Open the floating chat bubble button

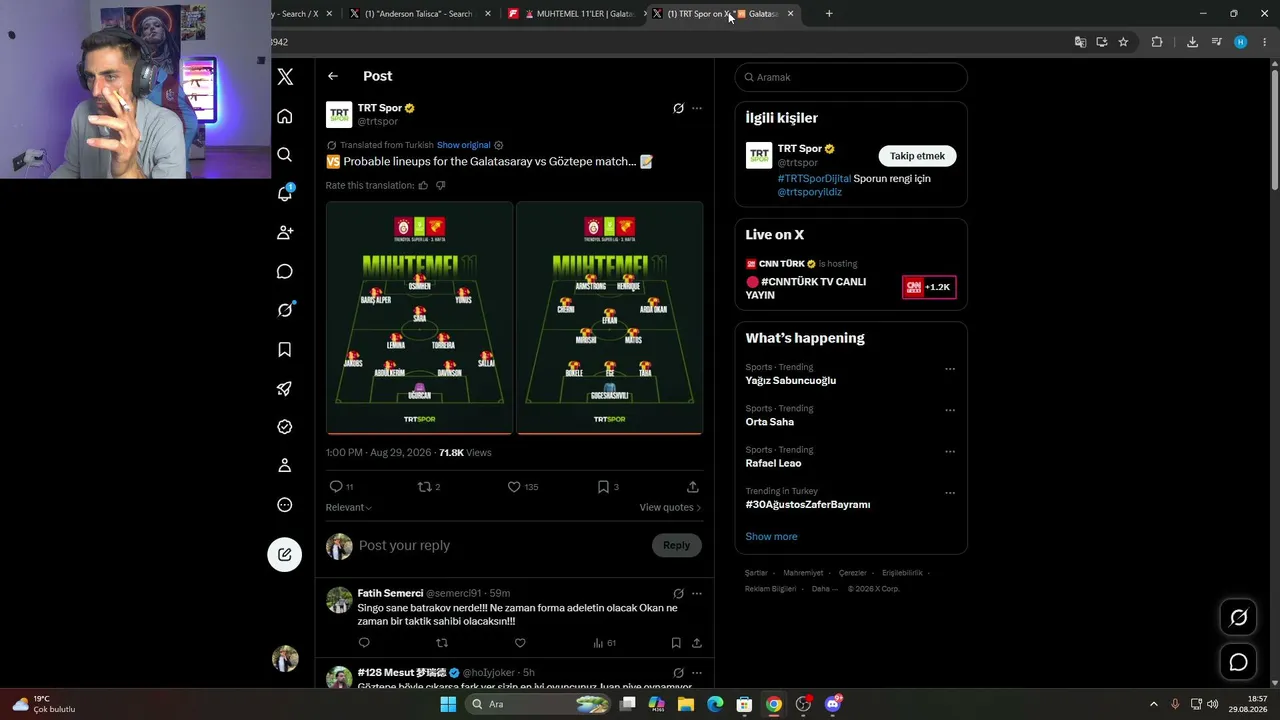(x=1238, y=662)
